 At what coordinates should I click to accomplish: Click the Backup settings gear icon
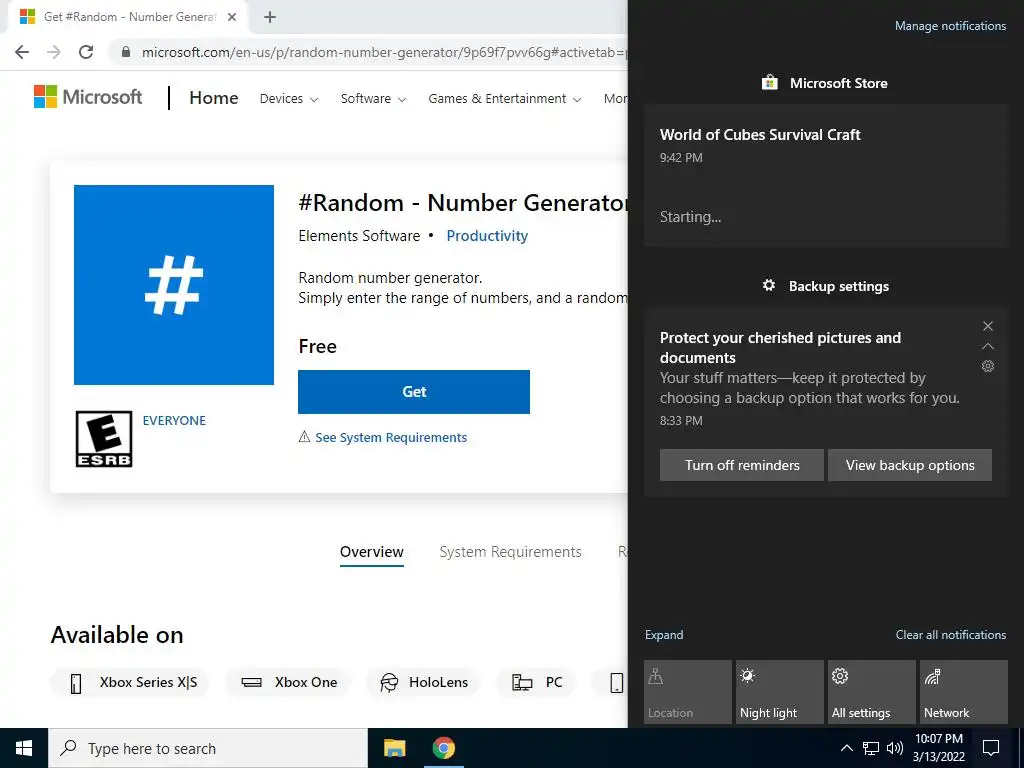coord(769,285)
